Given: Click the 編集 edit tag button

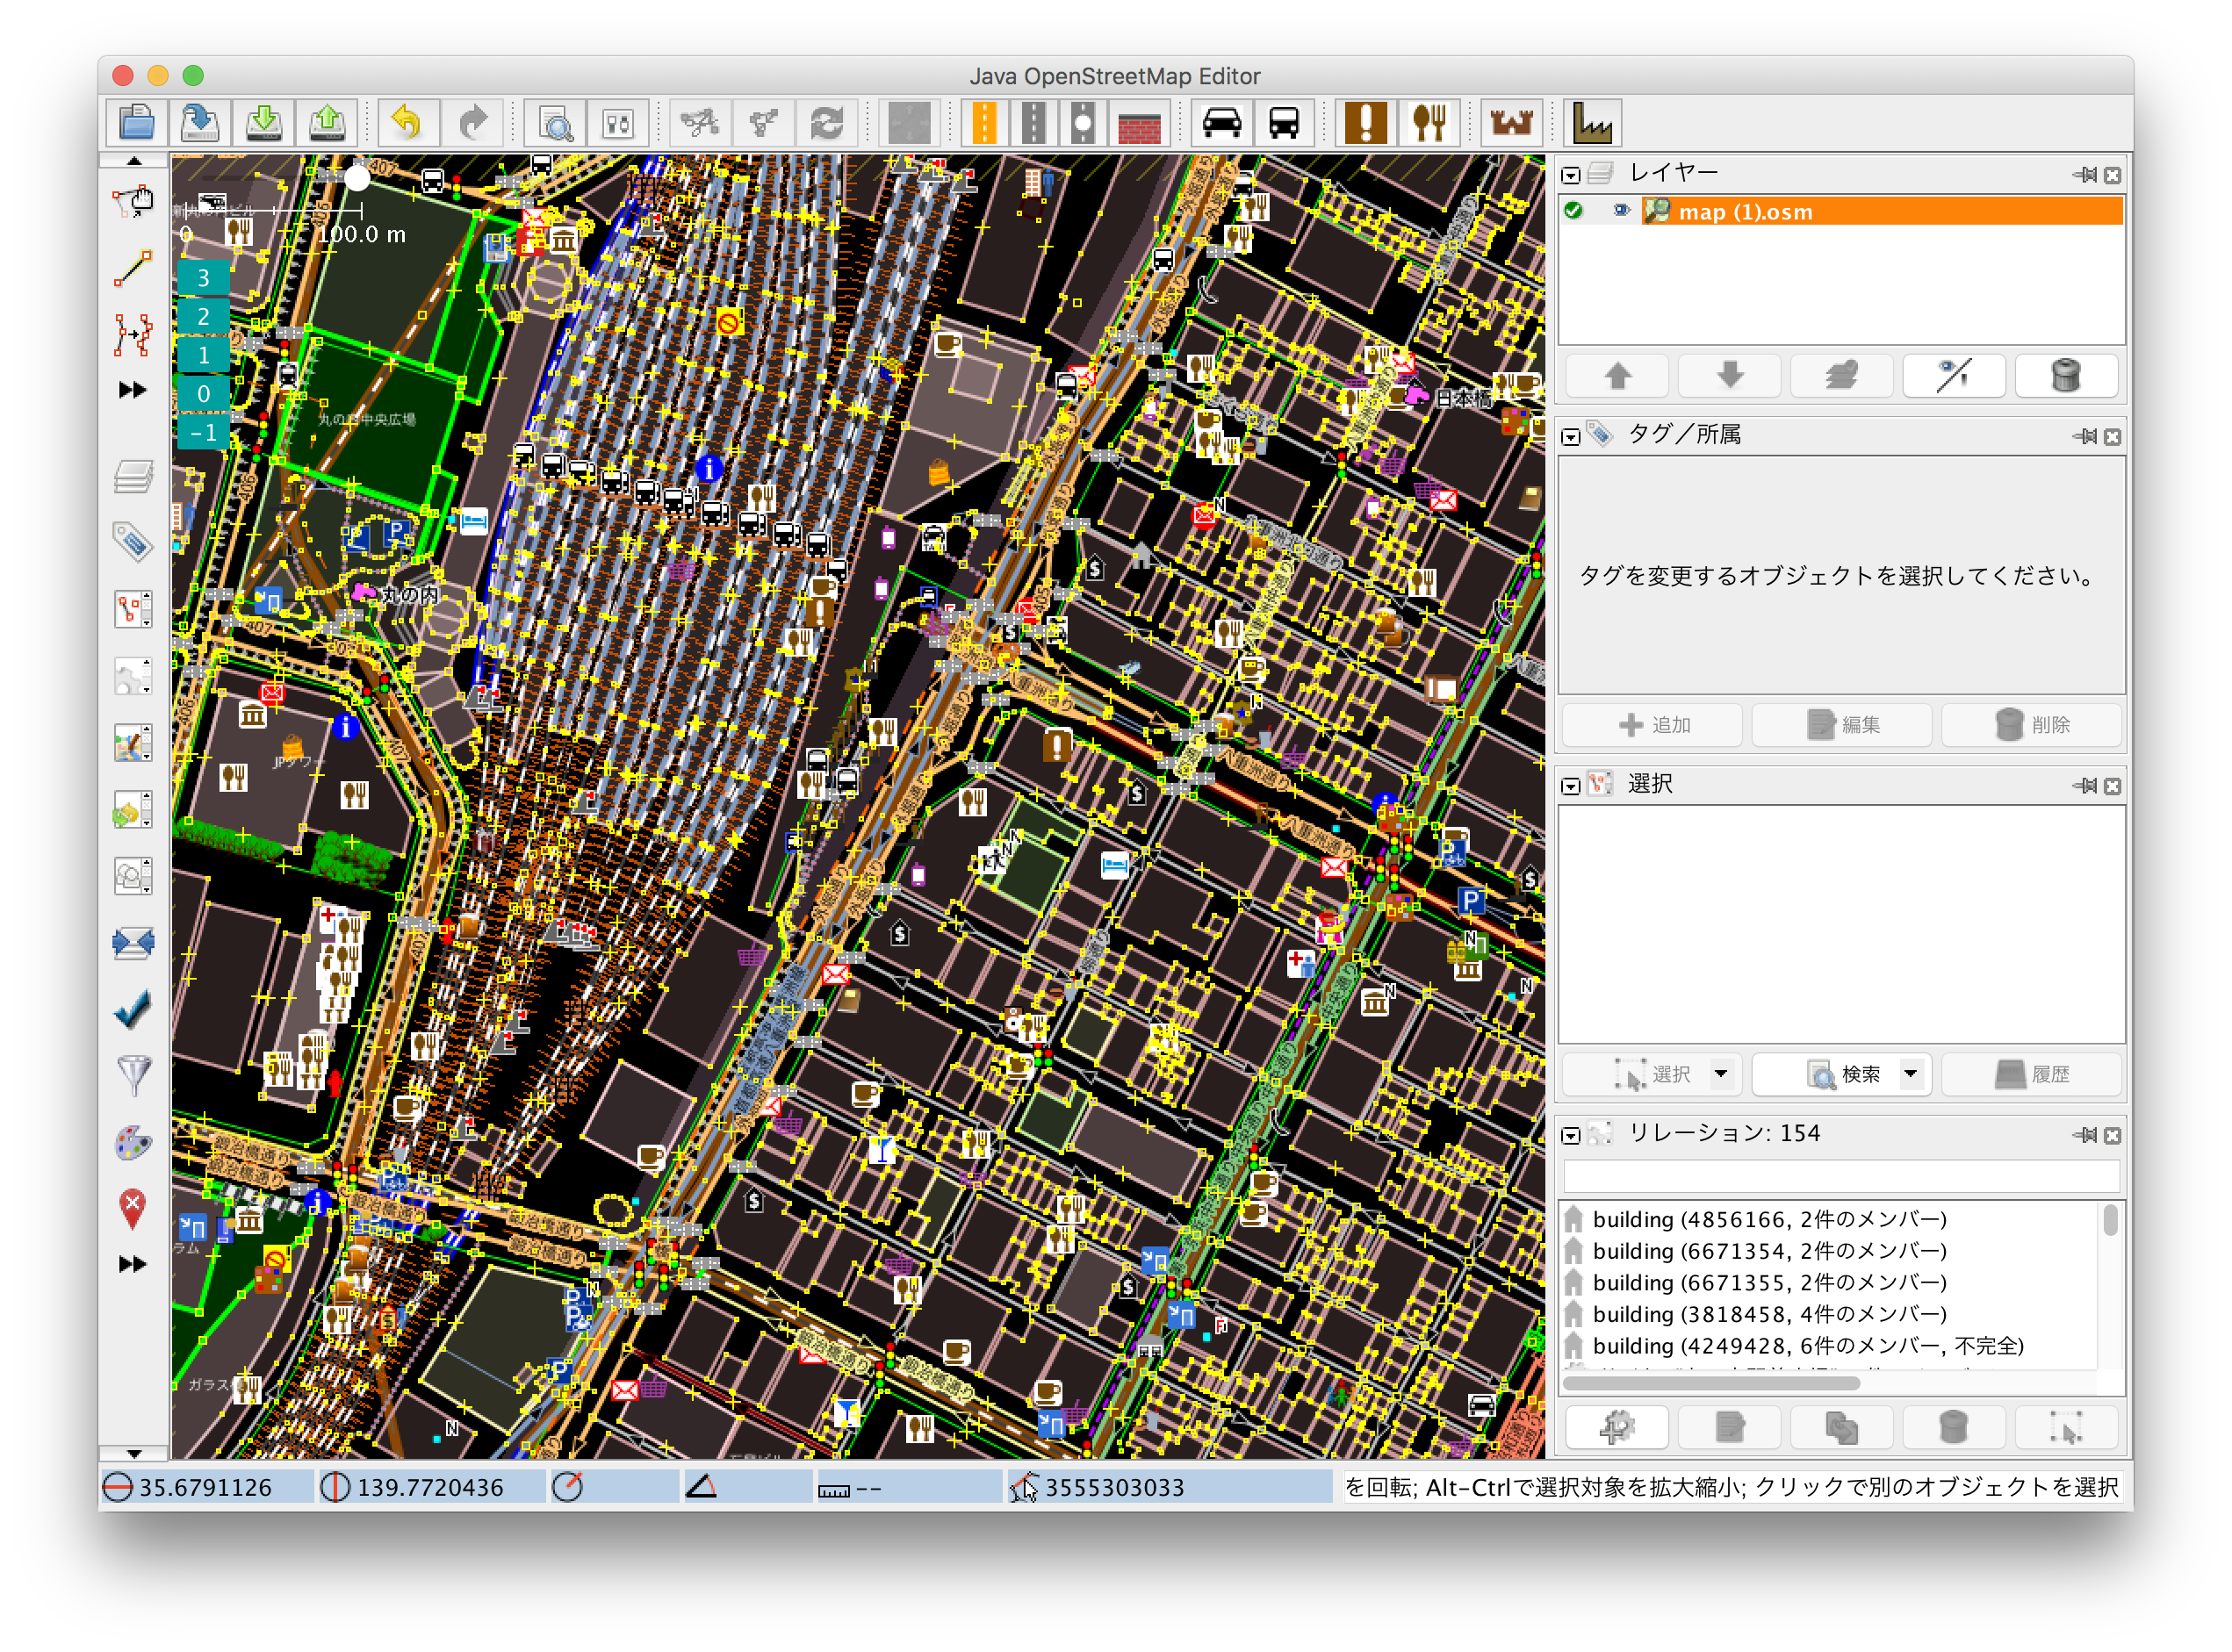Looking at the screenshot, I should (1842, 725).
